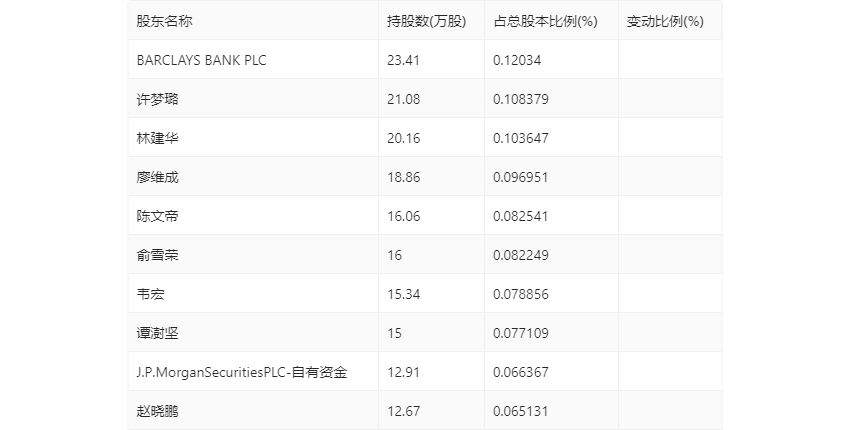The height and width of the screenshot is (430, 850).
Task: Click share ratio 0.065131
Action: tap(521, 412)
